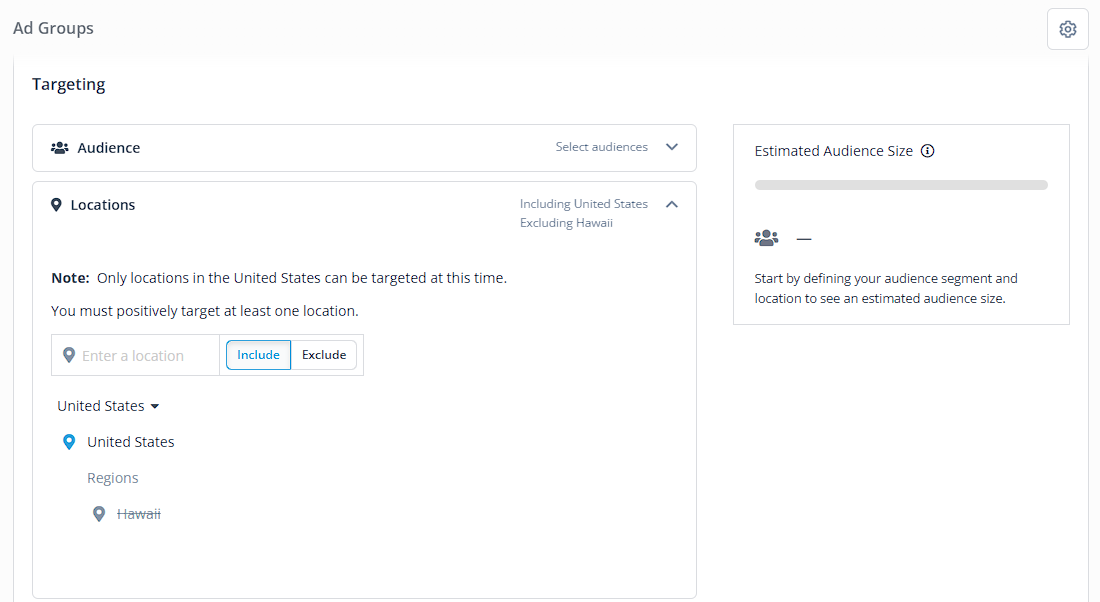Click the Locations pin icon in header
This screenshot has width=1100, height=602.
56,205
